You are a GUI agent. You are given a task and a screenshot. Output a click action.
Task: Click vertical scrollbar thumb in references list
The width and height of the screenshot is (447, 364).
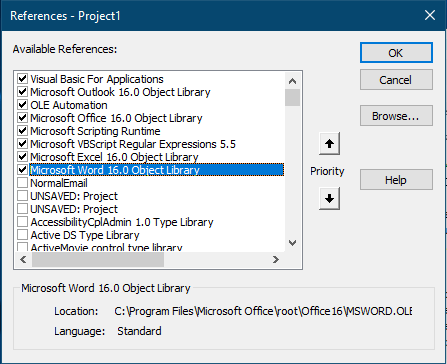click(292, 97)
